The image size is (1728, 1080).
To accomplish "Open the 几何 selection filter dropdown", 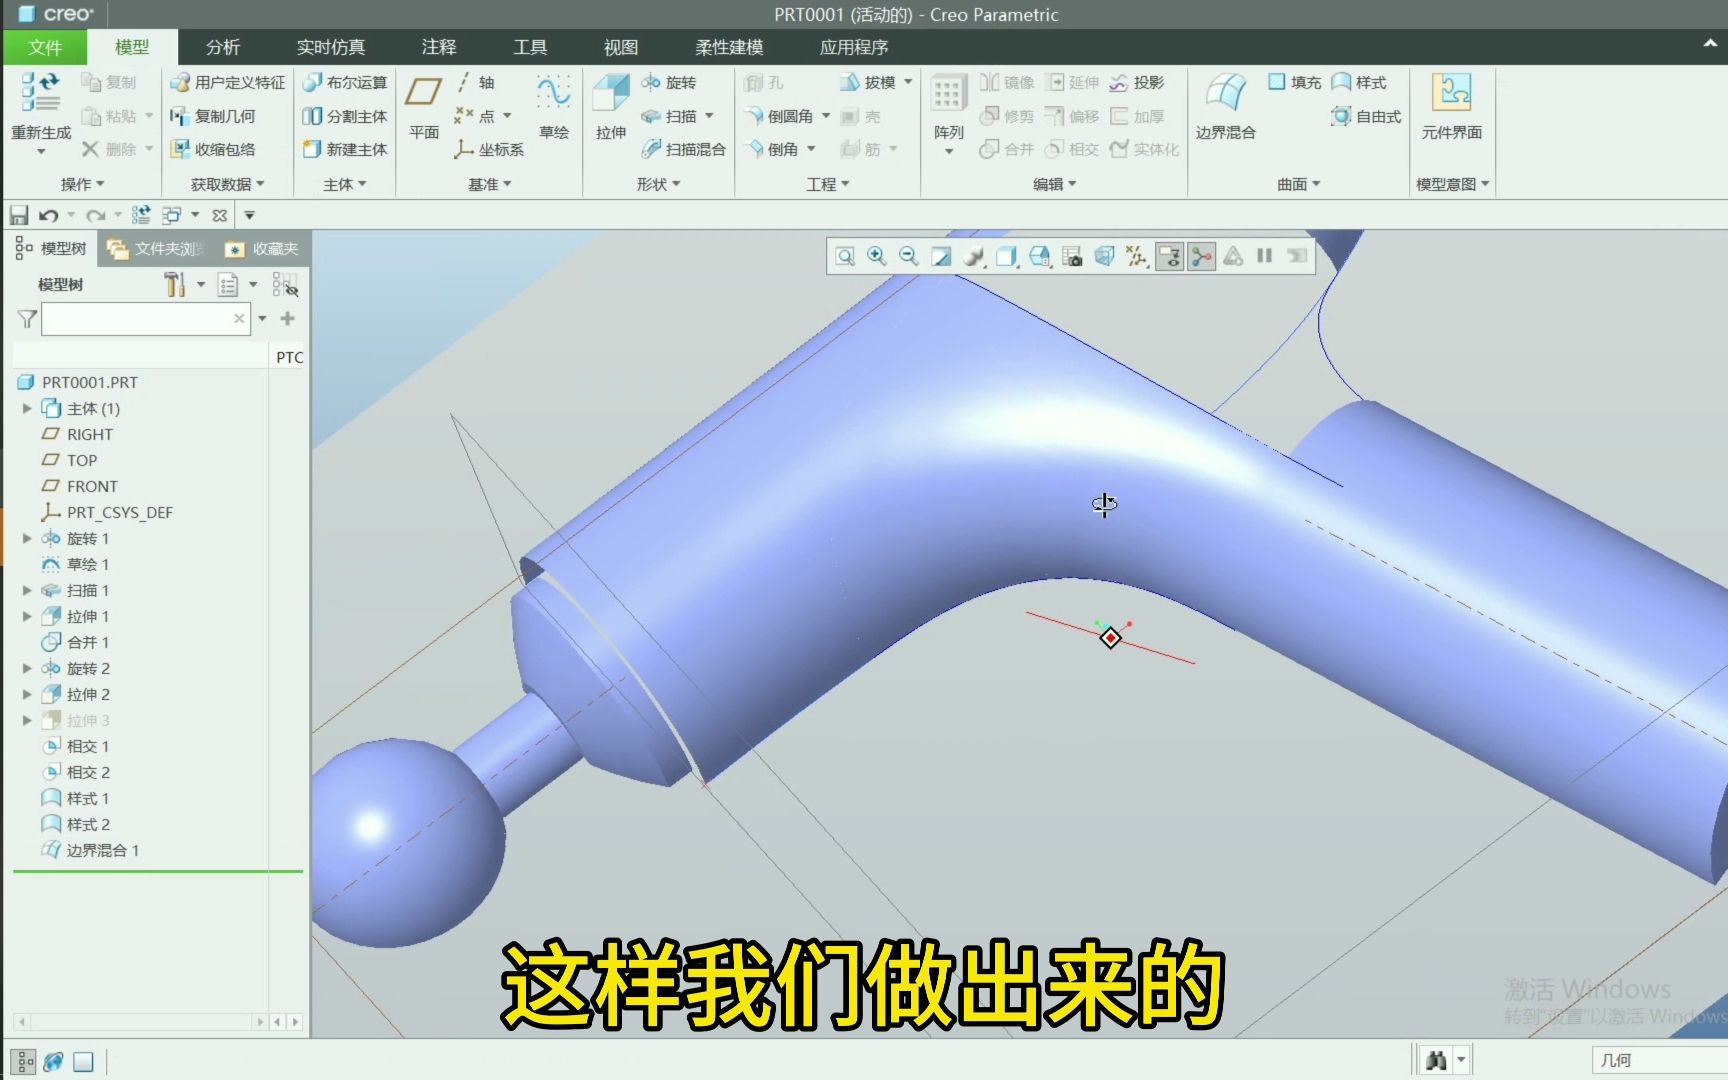I will pyautogui.click(x=1658, y=1060).
